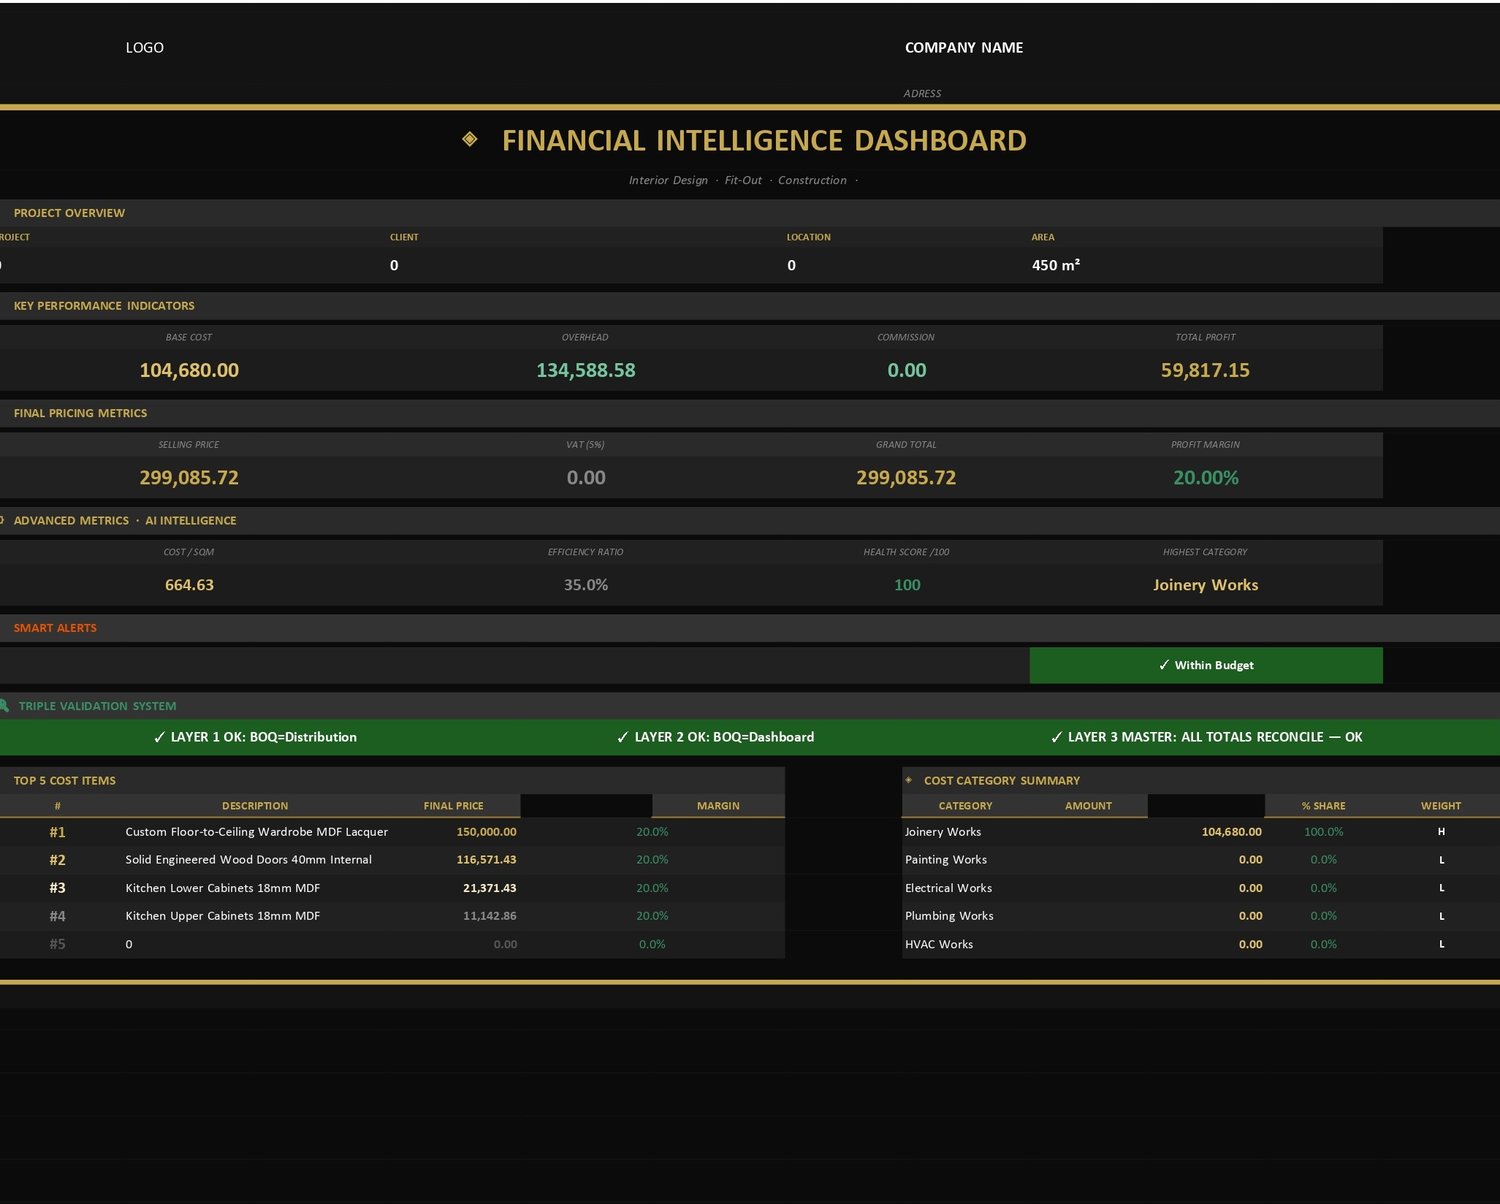
Task: Click the SMART ALERTS header
Action: click(55, 628)
